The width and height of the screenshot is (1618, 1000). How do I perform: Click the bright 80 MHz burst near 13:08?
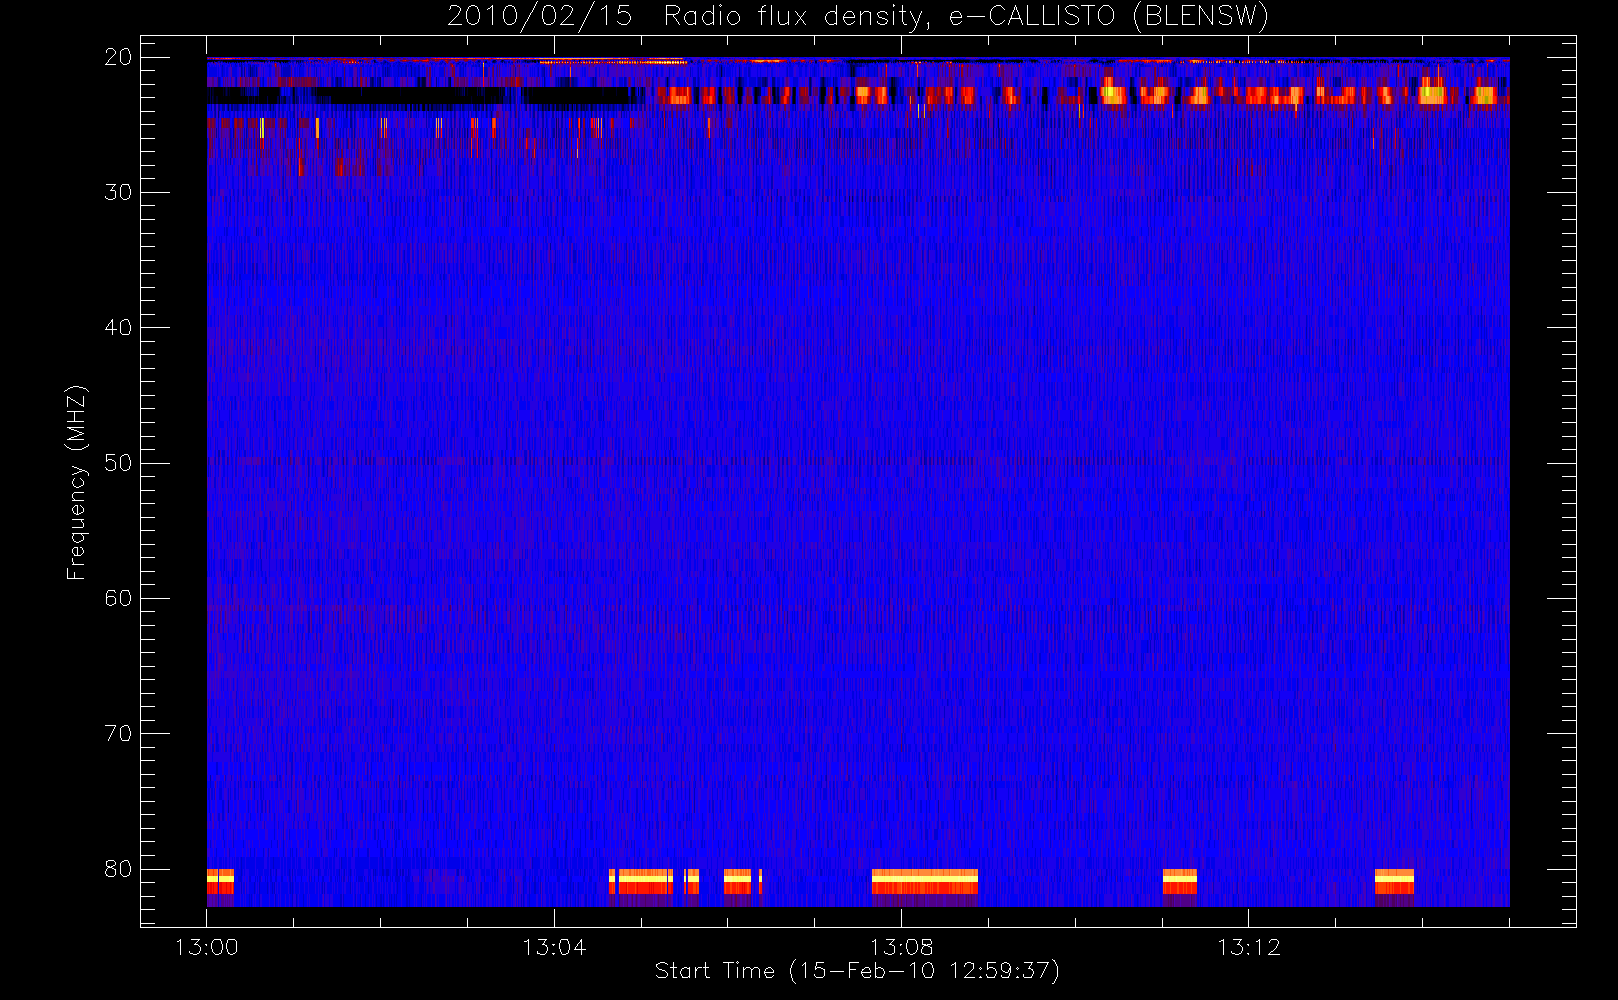coord(924,882)
